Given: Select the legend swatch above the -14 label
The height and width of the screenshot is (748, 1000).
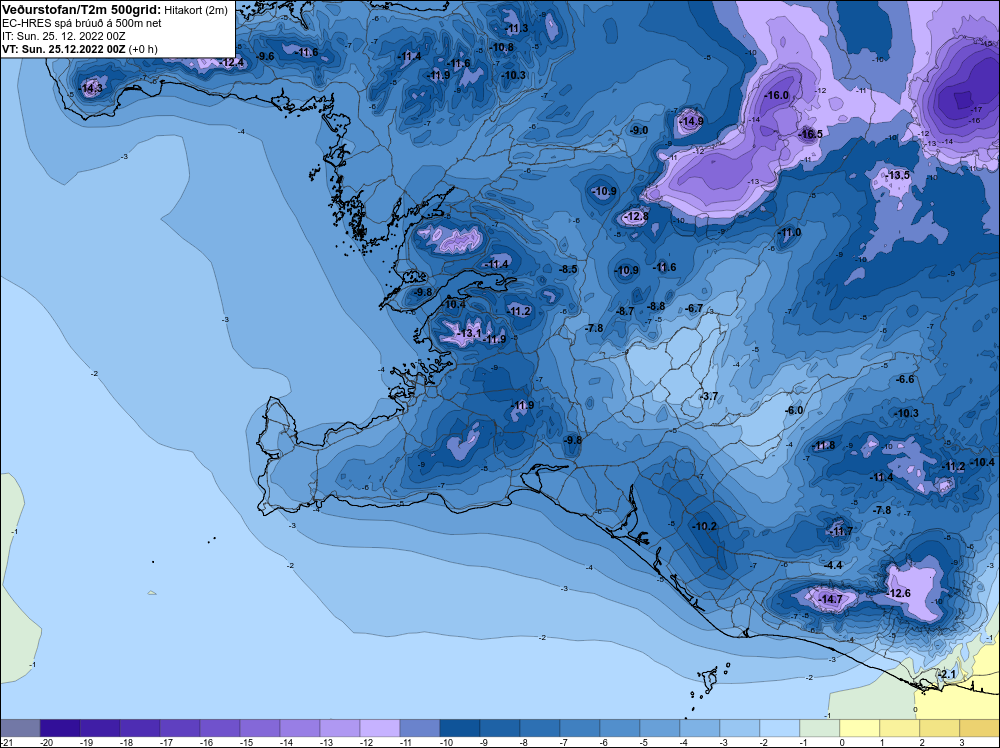Looking at the screenshot, I should [300, 728].
